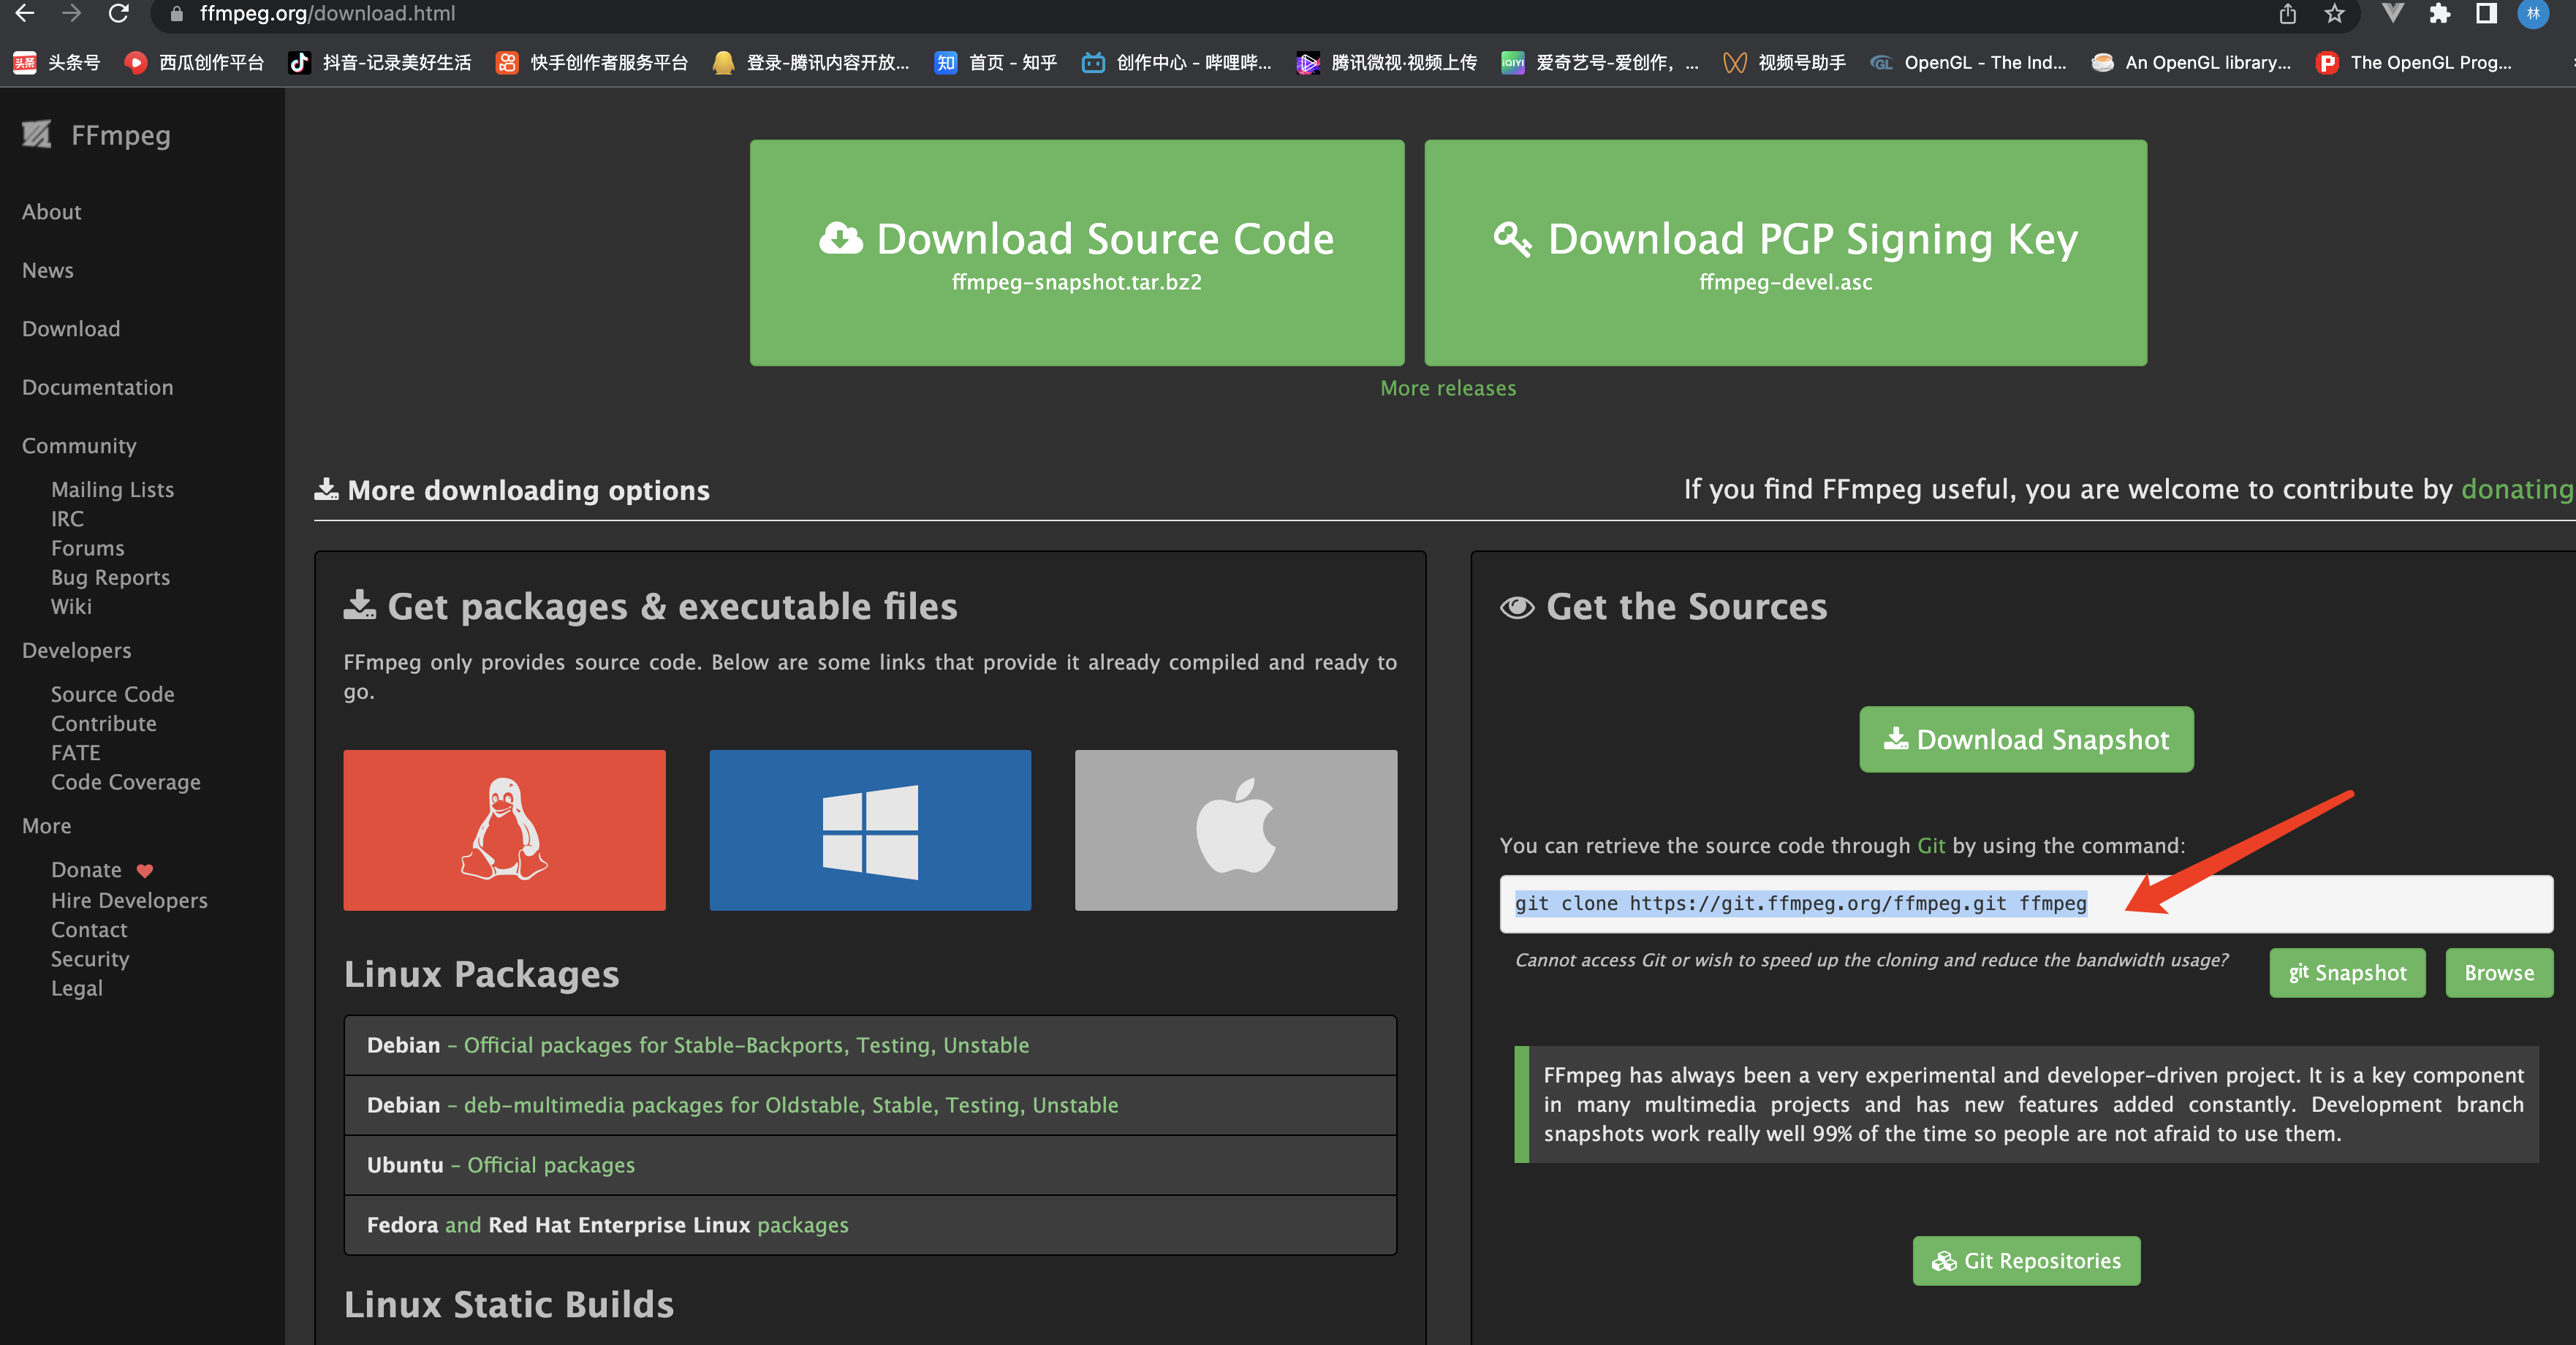2576x1345 pixels.
Task: Open the donating link
Action: (x=2517, y=489)
